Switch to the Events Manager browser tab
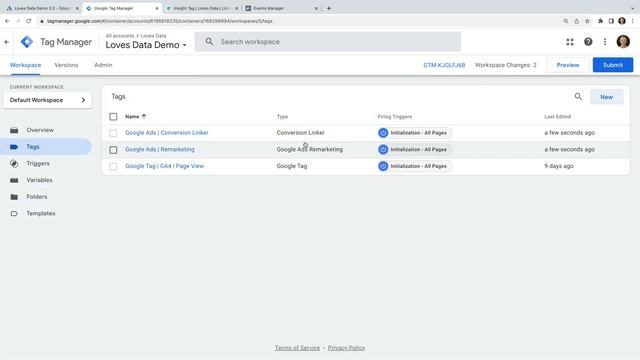The image size is (640, 360). 282,8
